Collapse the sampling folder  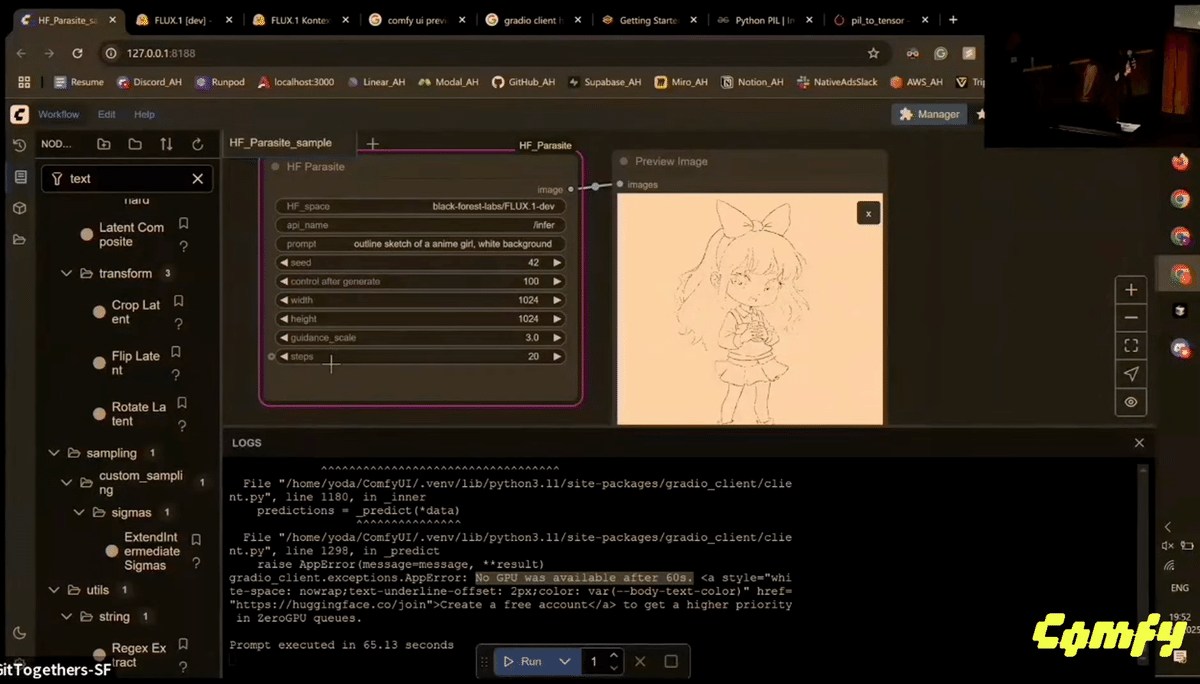point(53,453)
